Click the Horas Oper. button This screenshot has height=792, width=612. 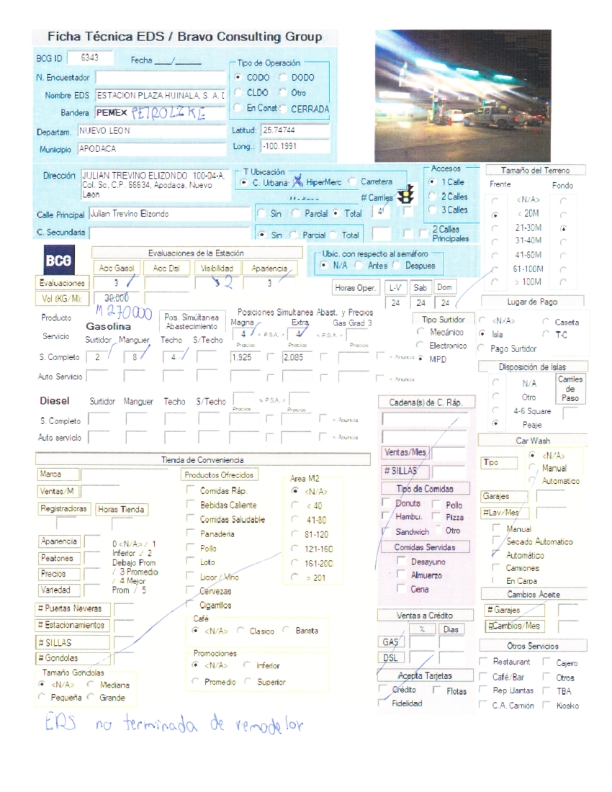355,287
